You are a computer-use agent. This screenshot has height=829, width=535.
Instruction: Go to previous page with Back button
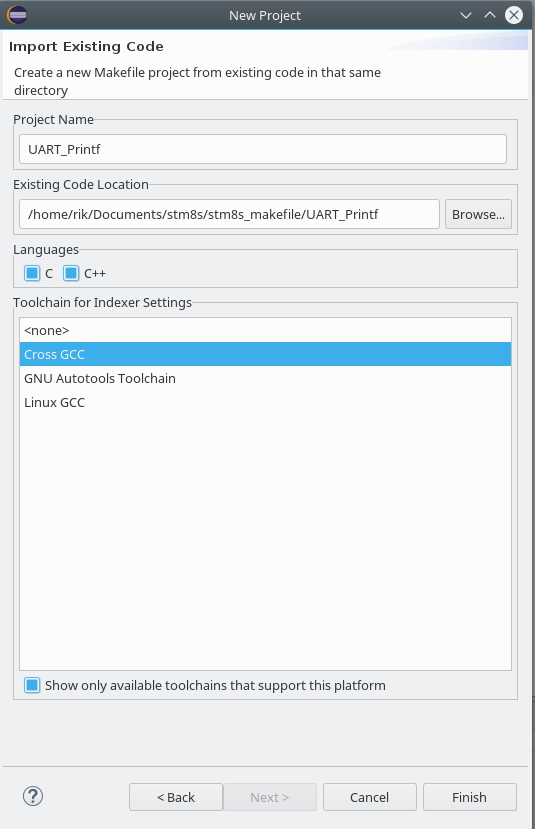176,797
